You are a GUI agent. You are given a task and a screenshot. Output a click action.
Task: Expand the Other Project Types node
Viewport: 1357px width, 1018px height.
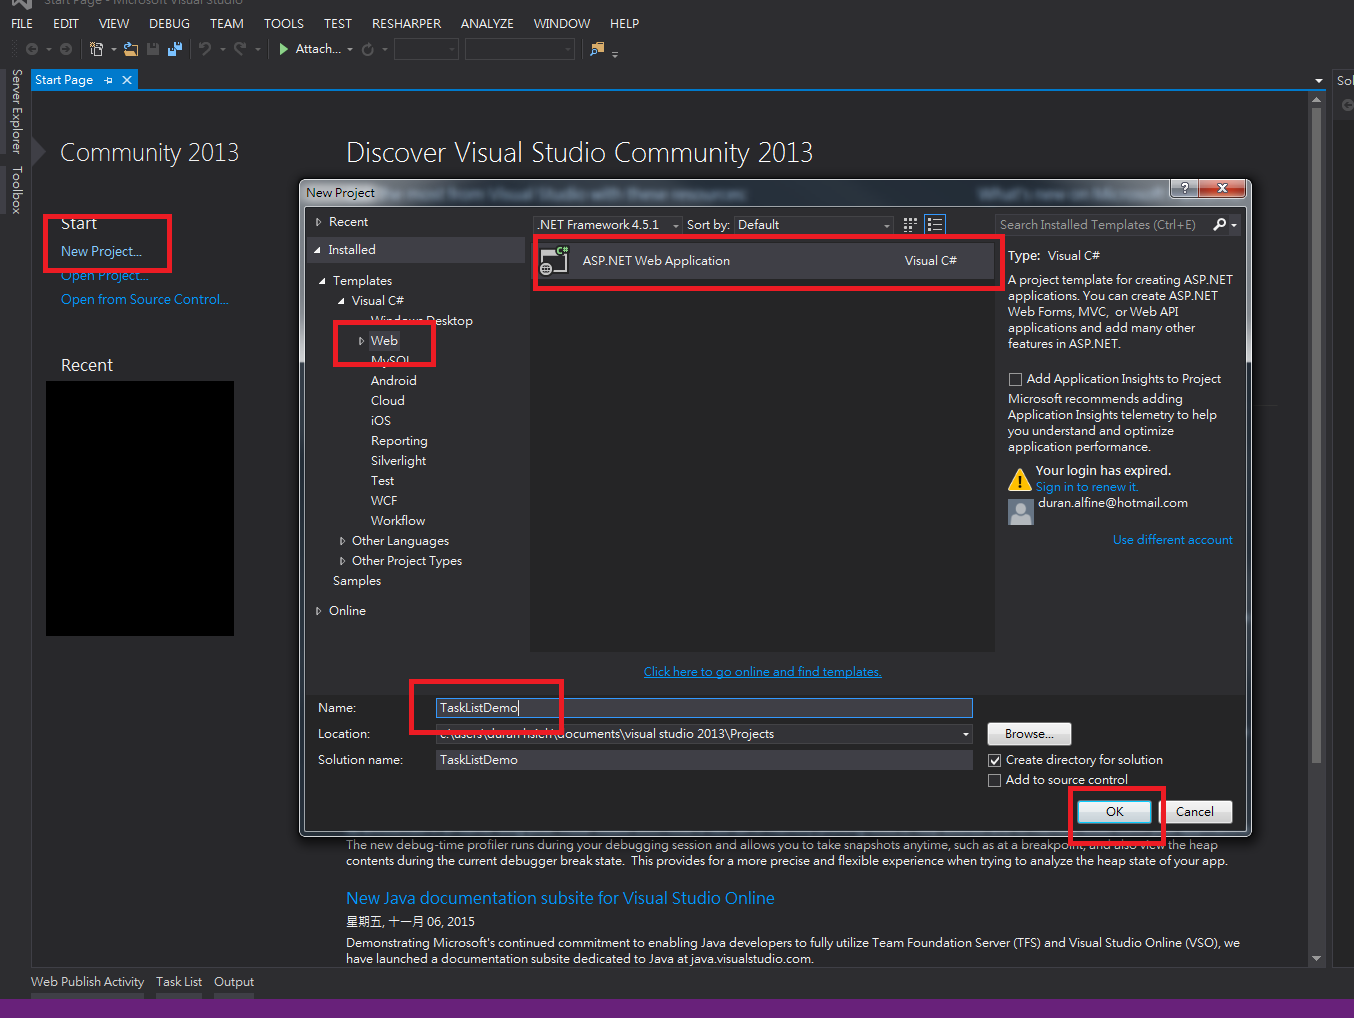pyautogui.click(x=342, y=561)
